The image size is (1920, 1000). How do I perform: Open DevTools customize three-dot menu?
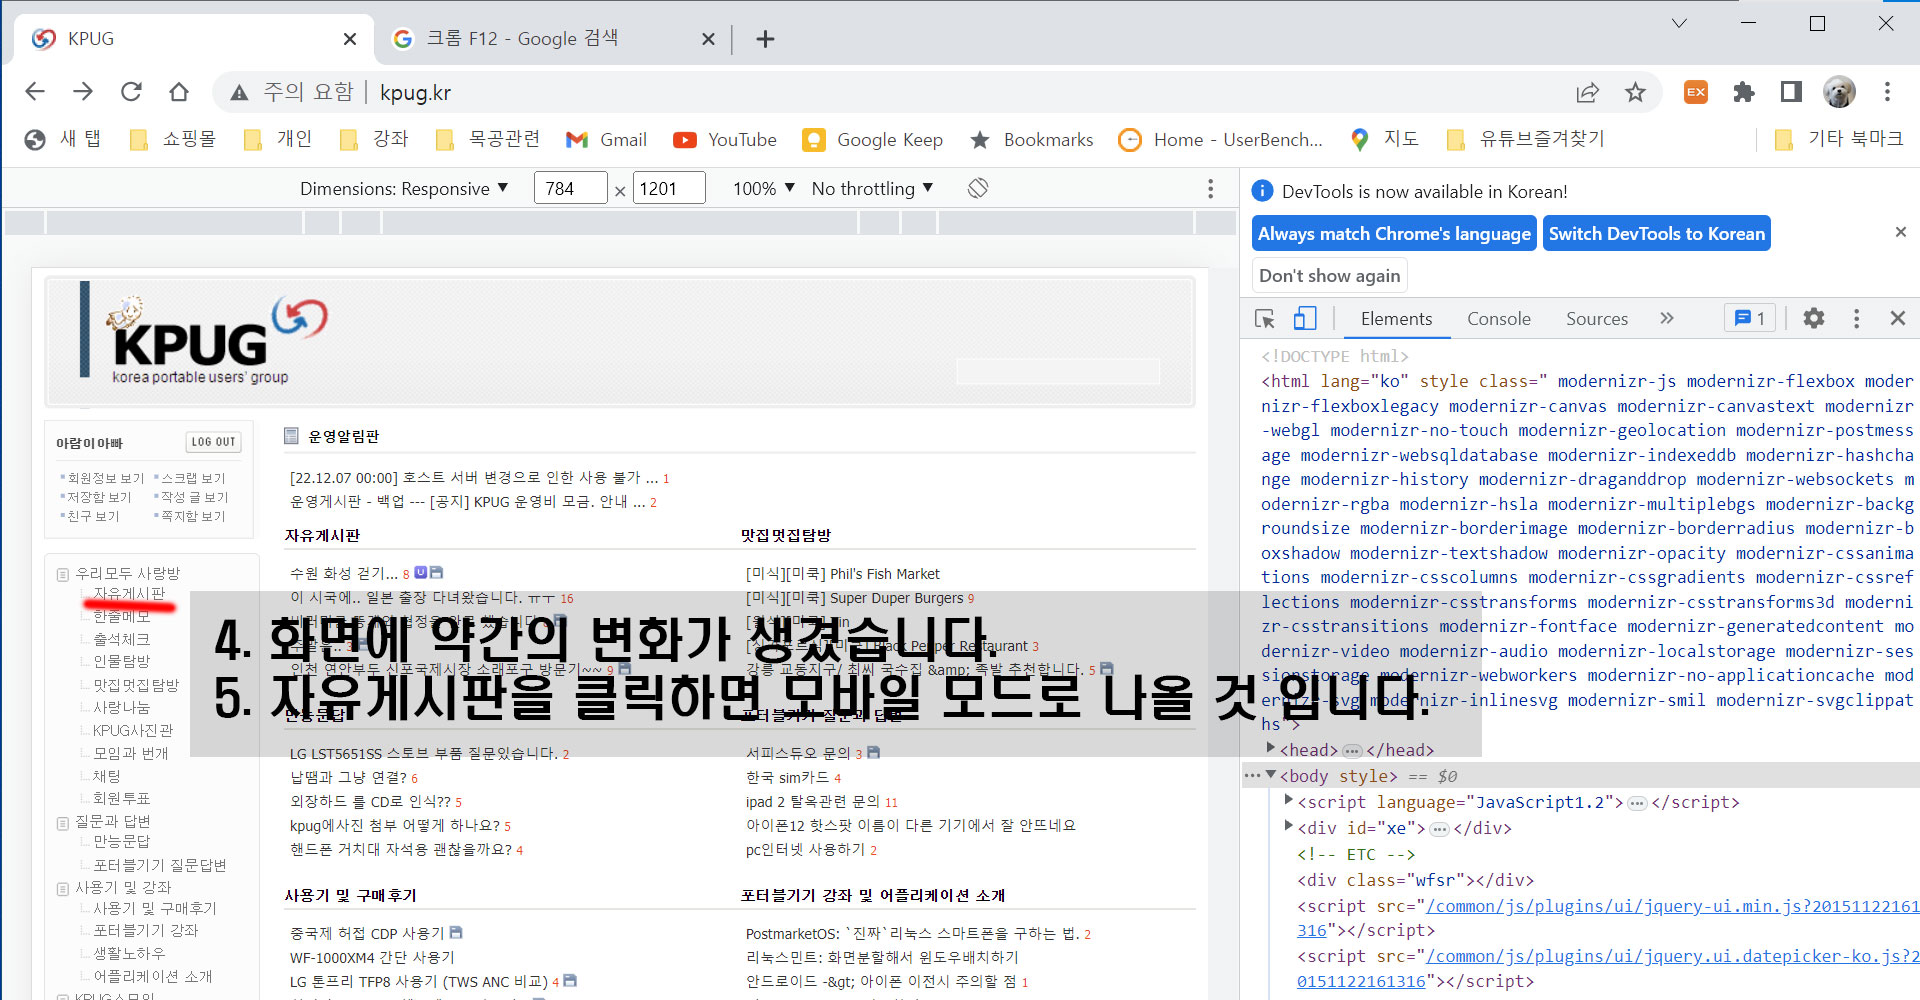point(1856,318)
